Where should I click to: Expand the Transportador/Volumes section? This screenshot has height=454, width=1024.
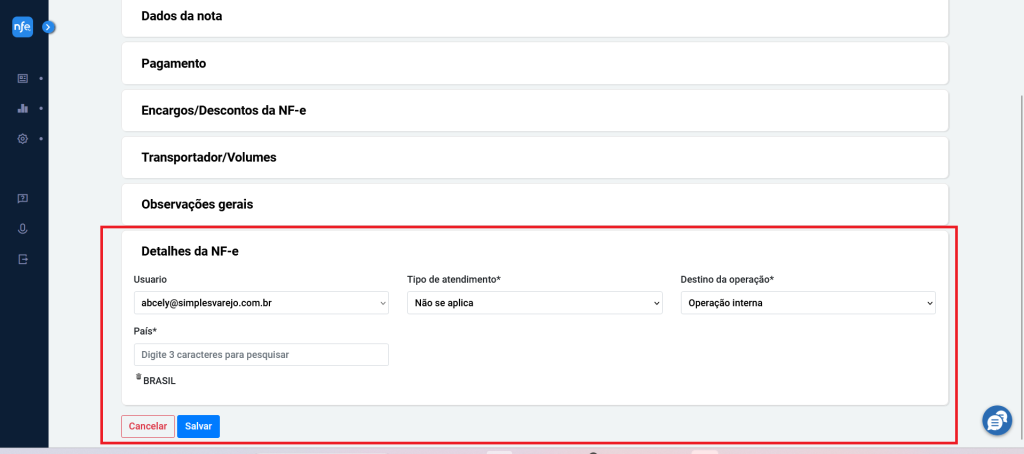pos(535,157)
